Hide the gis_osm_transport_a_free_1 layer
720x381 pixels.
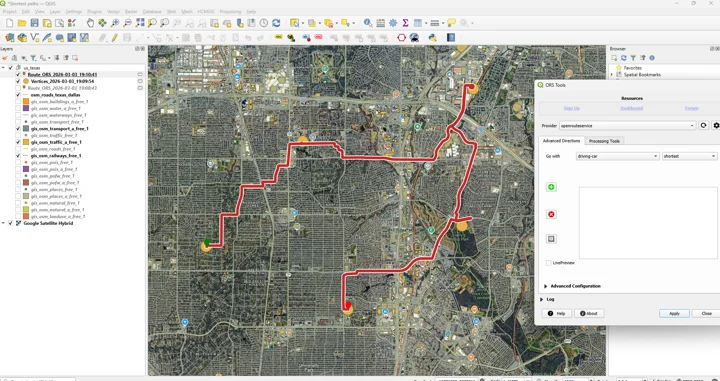18,129
